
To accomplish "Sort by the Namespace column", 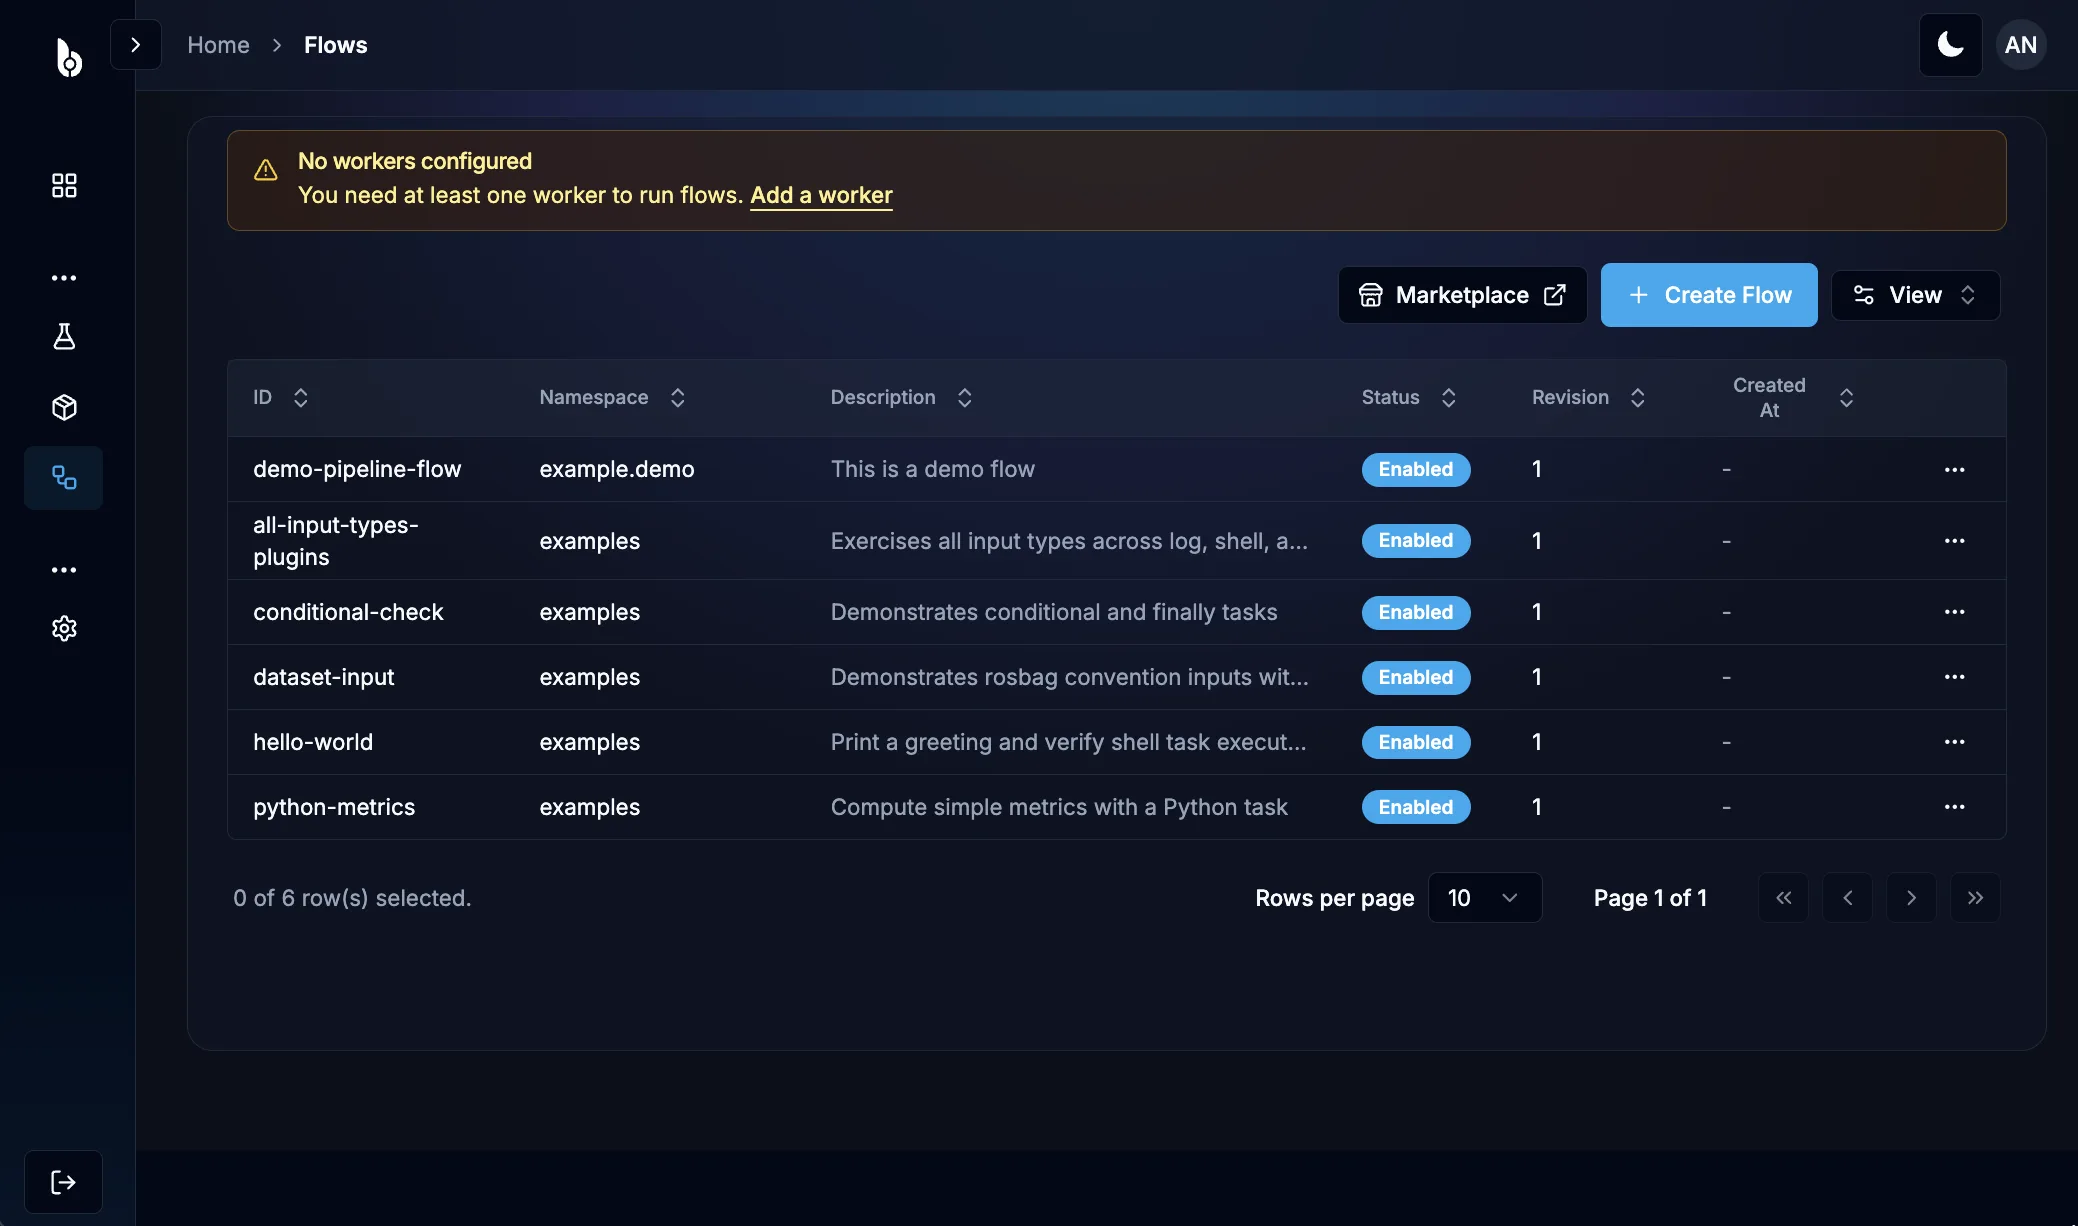I will point(612,398).
